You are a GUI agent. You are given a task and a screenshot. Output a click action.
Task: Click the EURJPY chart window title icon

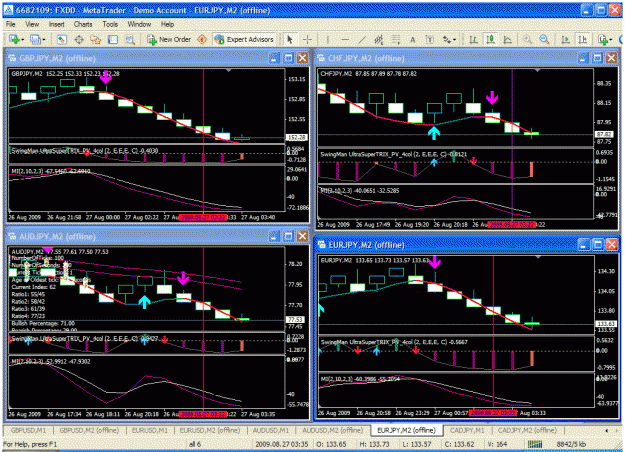pyautogui.click(x=321, y=245)
